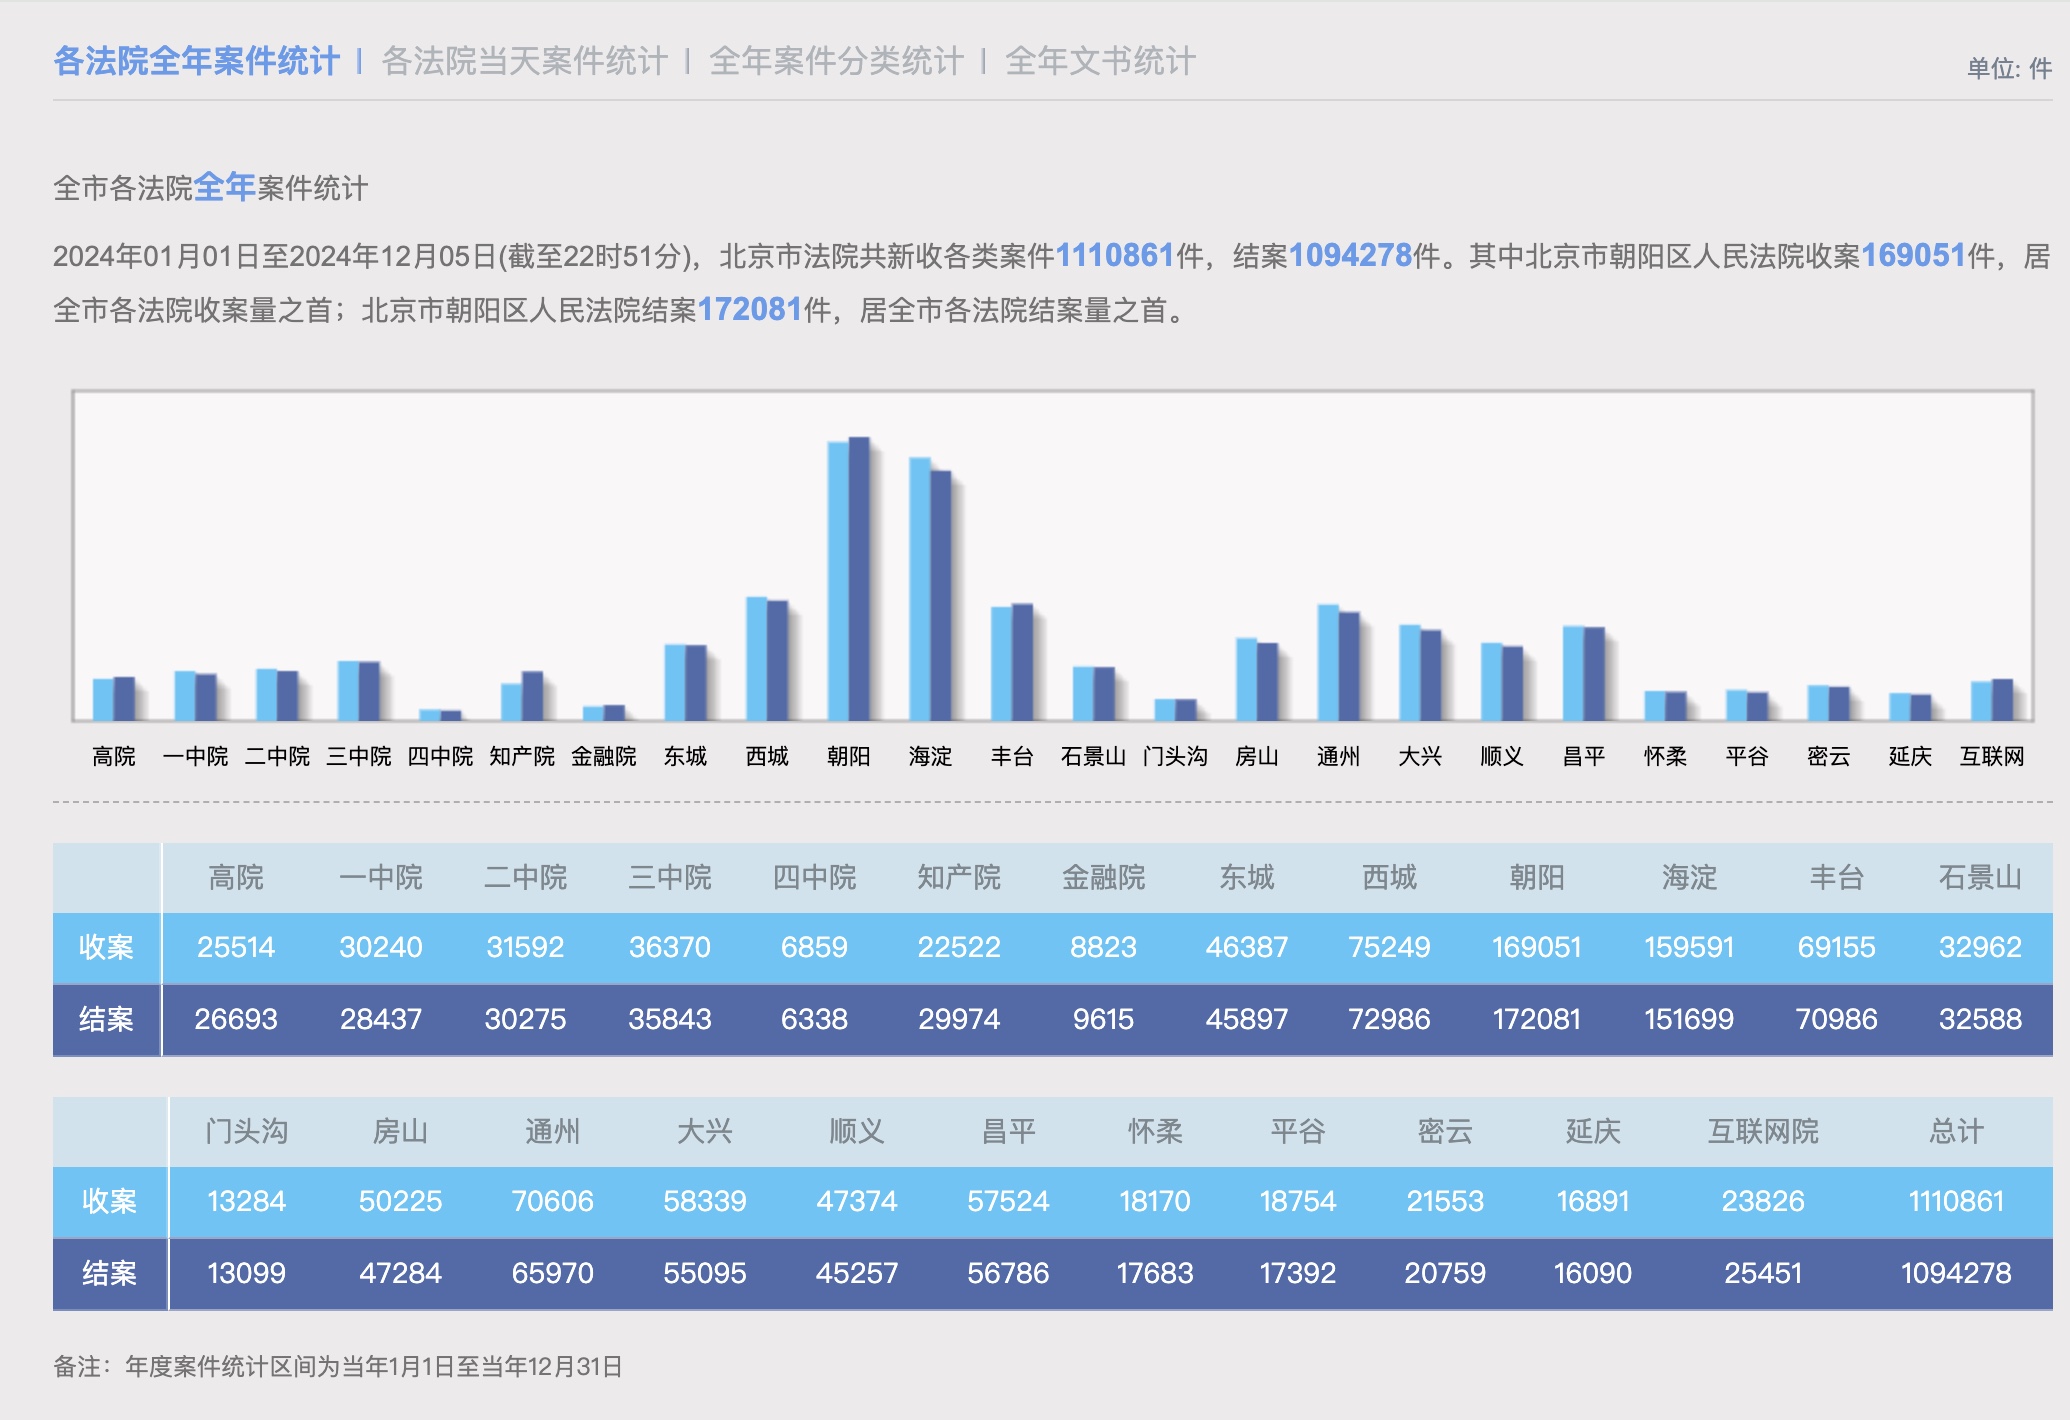The height and width of the screenshot is (1420, 2070).
Task: Click 东城 收案 value 46387
Action: coord(1247,947)
